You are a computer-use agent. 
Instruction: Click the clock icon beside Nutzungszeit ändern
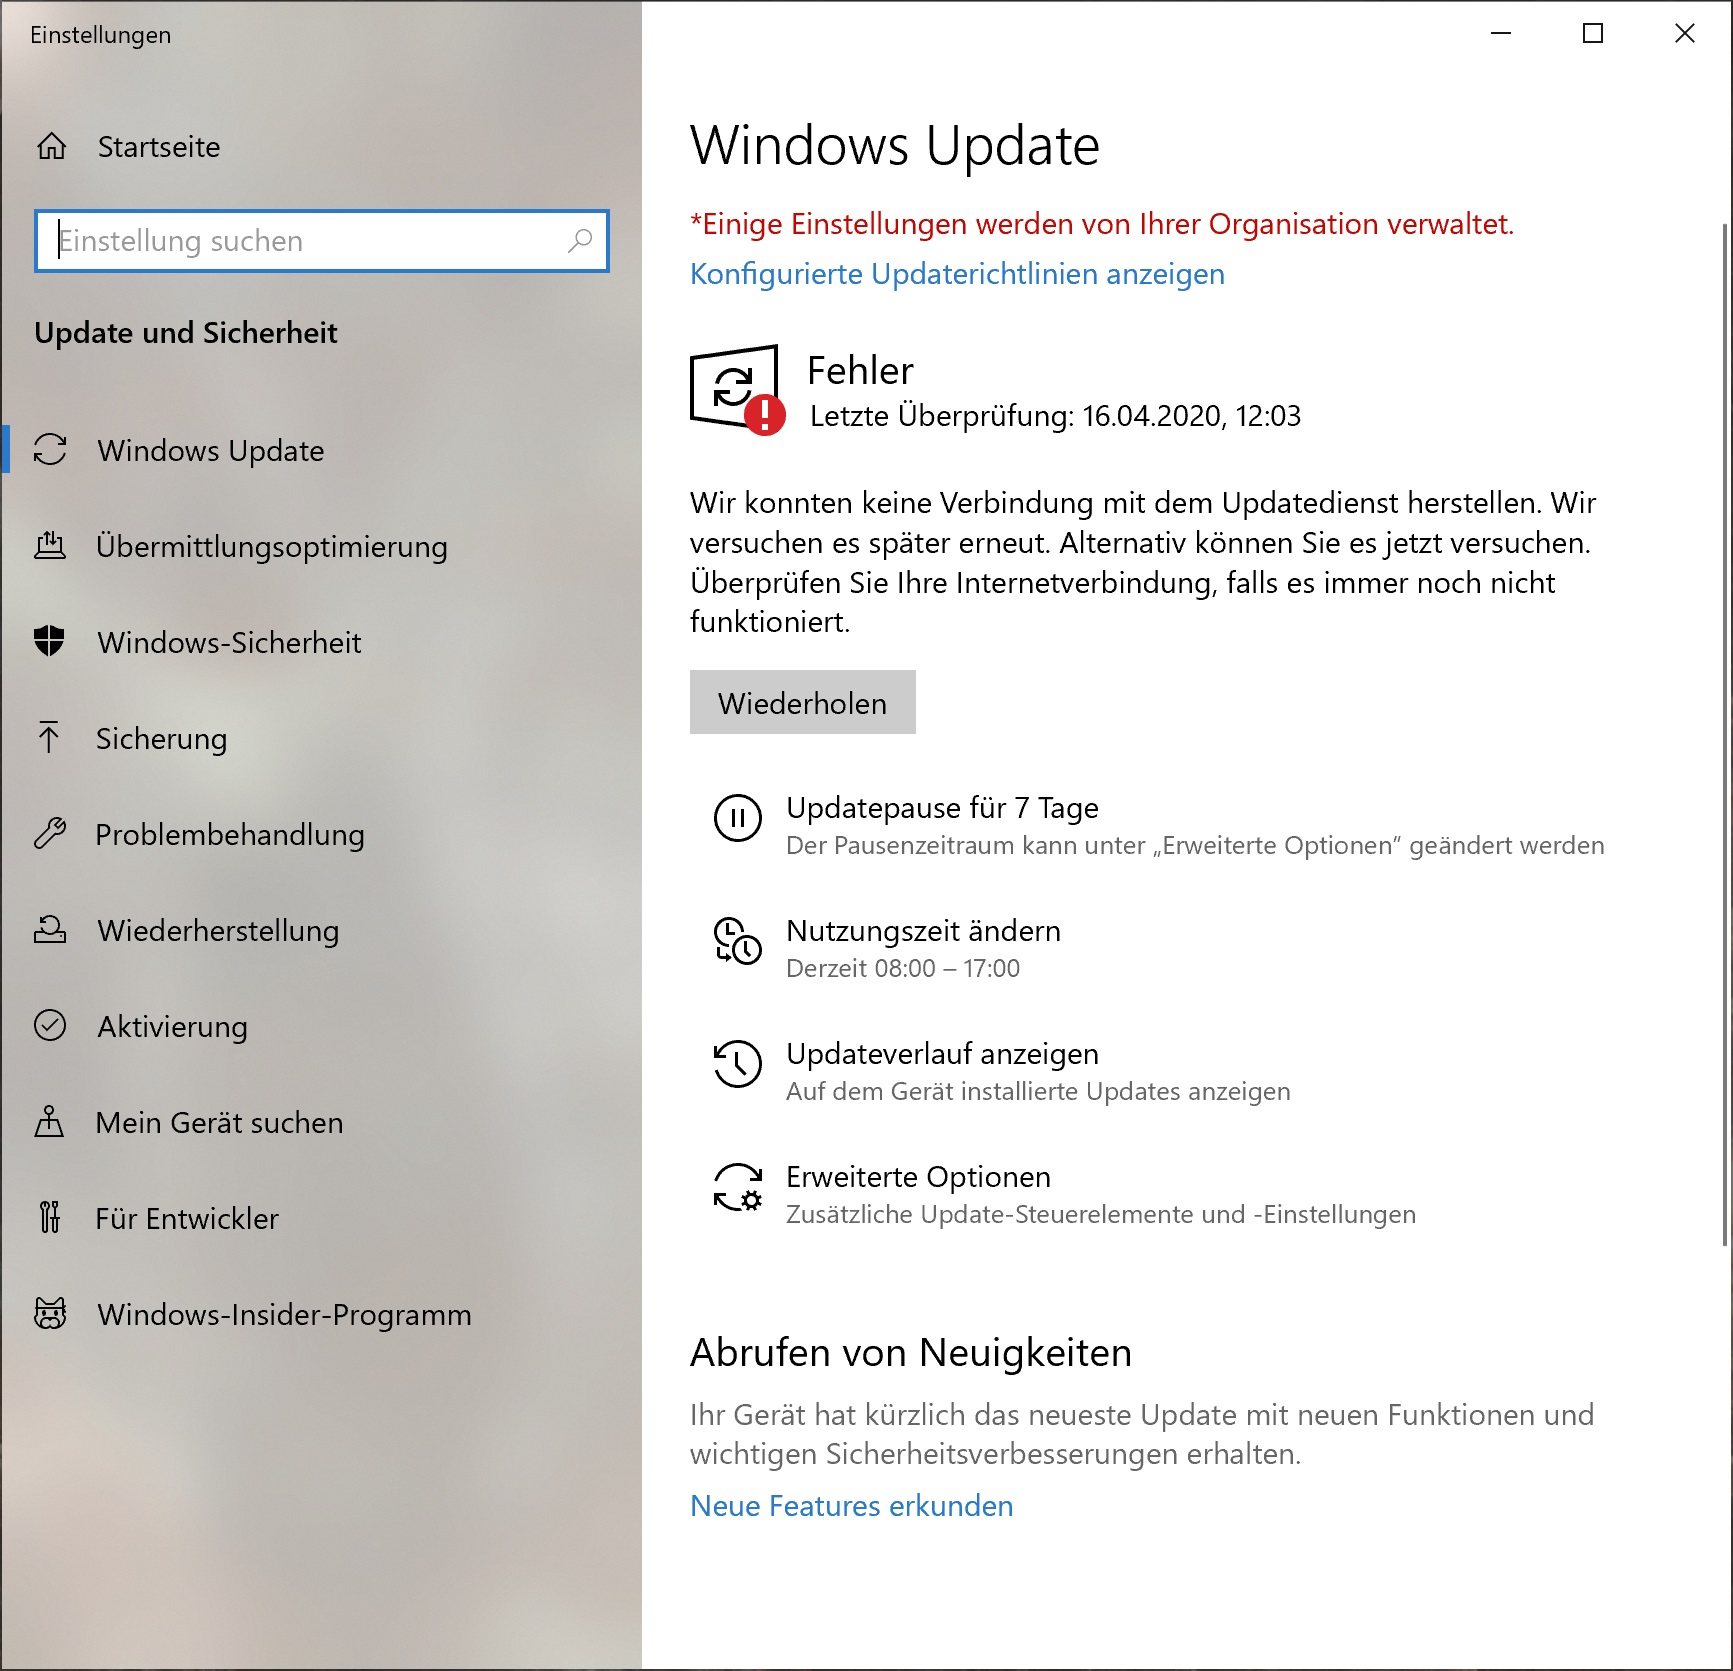click(x=737, y=941)
